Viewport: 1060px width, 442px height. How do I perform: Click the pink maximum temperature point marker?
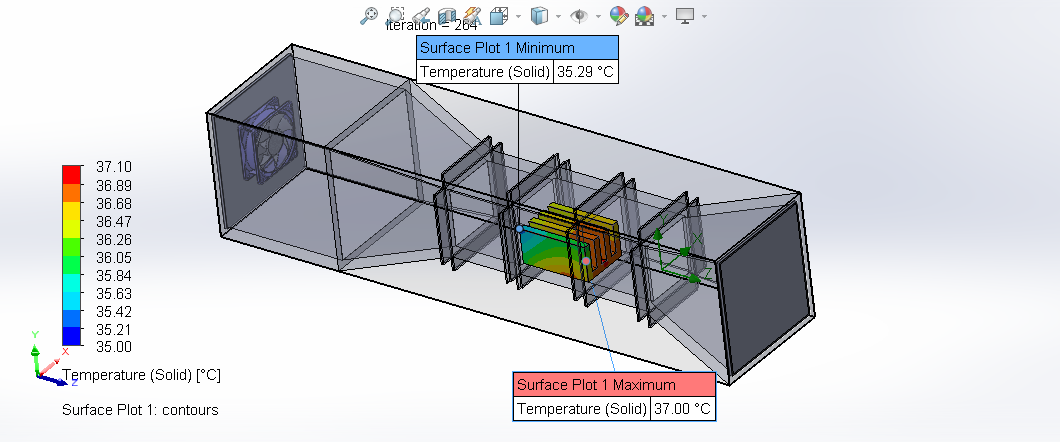coord(586,260)
